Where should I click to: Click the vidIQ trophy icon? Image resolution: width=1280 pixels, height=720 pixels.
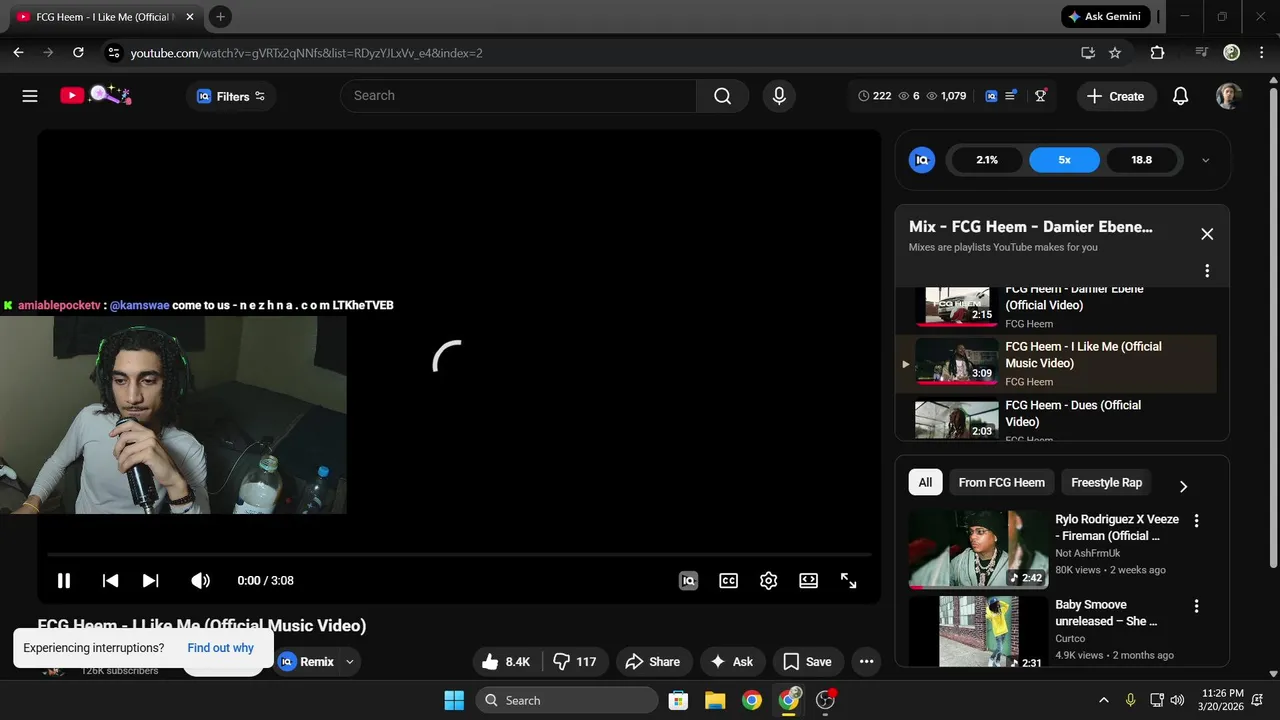pyautogui.click(x=1041, y=96)
